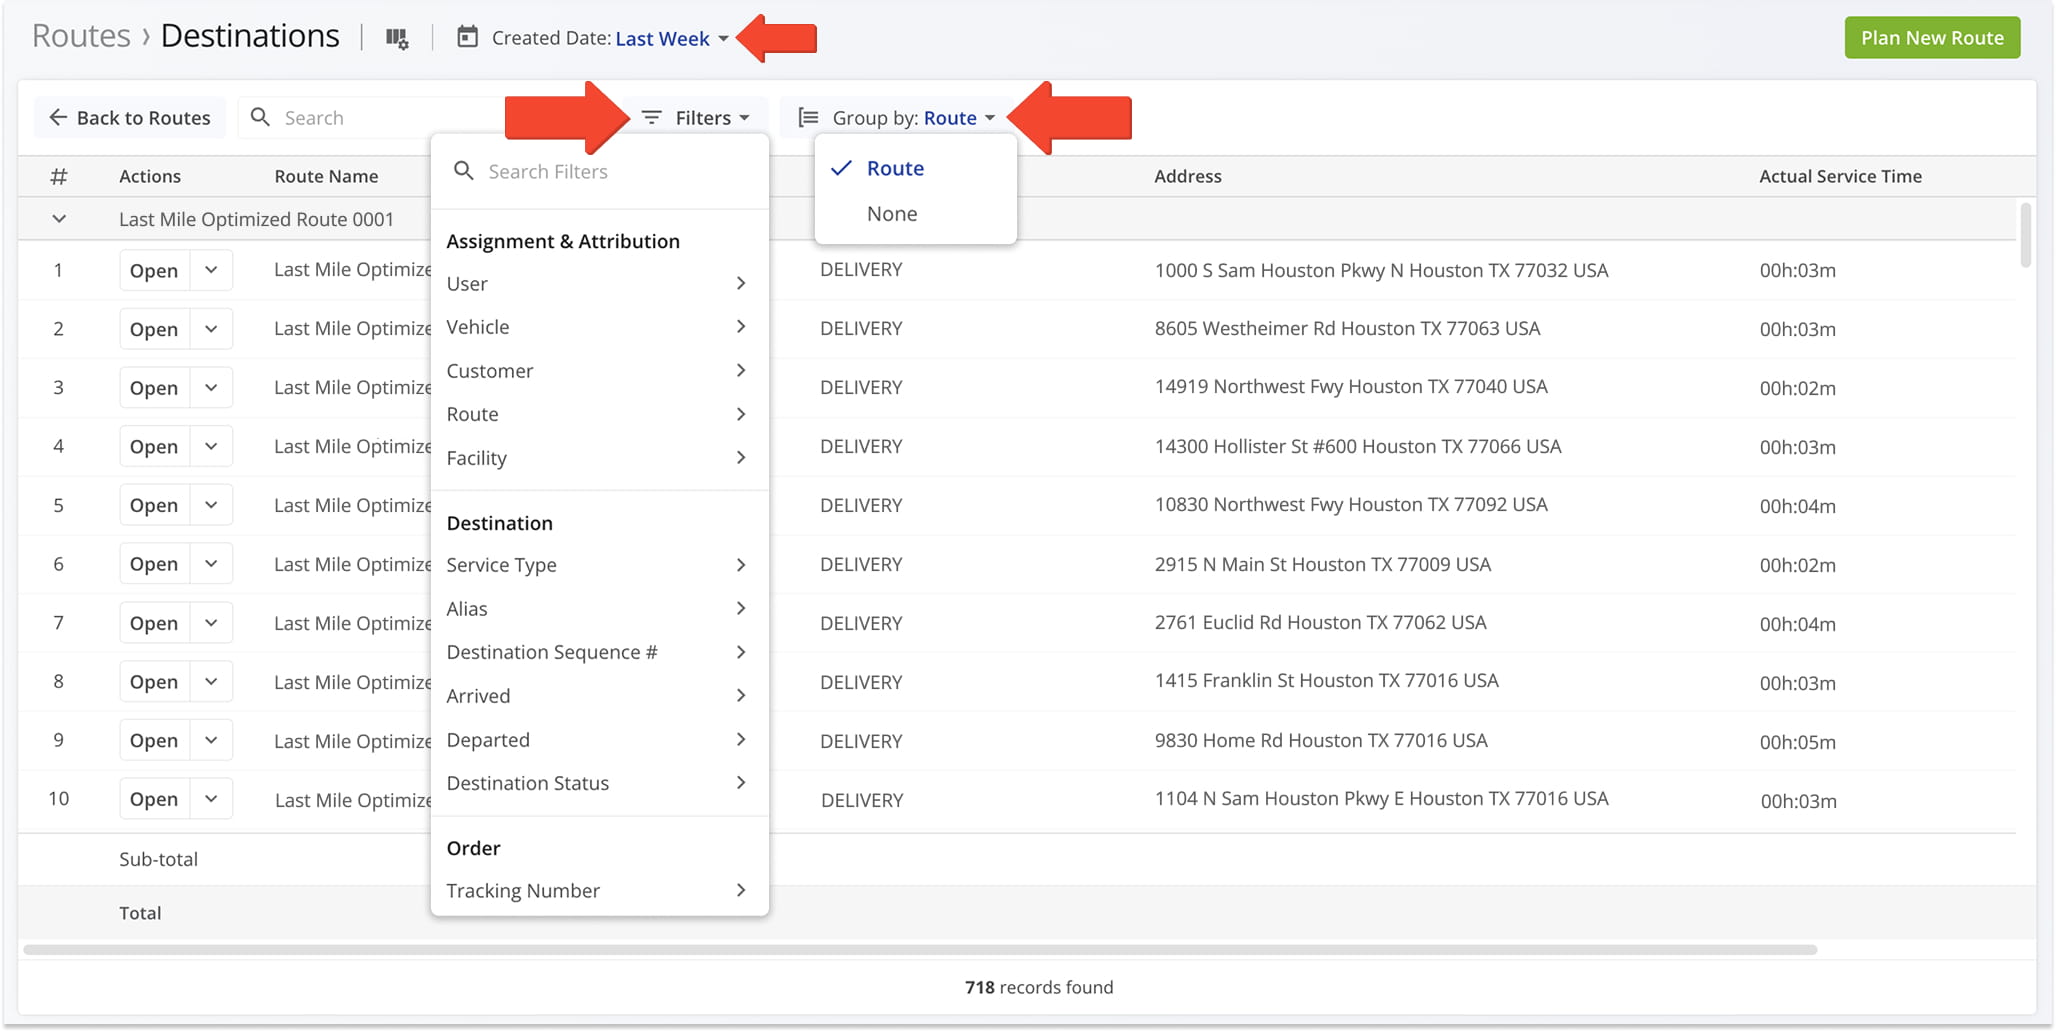The height and width of the screenshot is (1032, 2056).
Task: Open the Vehicle filter submenu
Action: point(597,327)
